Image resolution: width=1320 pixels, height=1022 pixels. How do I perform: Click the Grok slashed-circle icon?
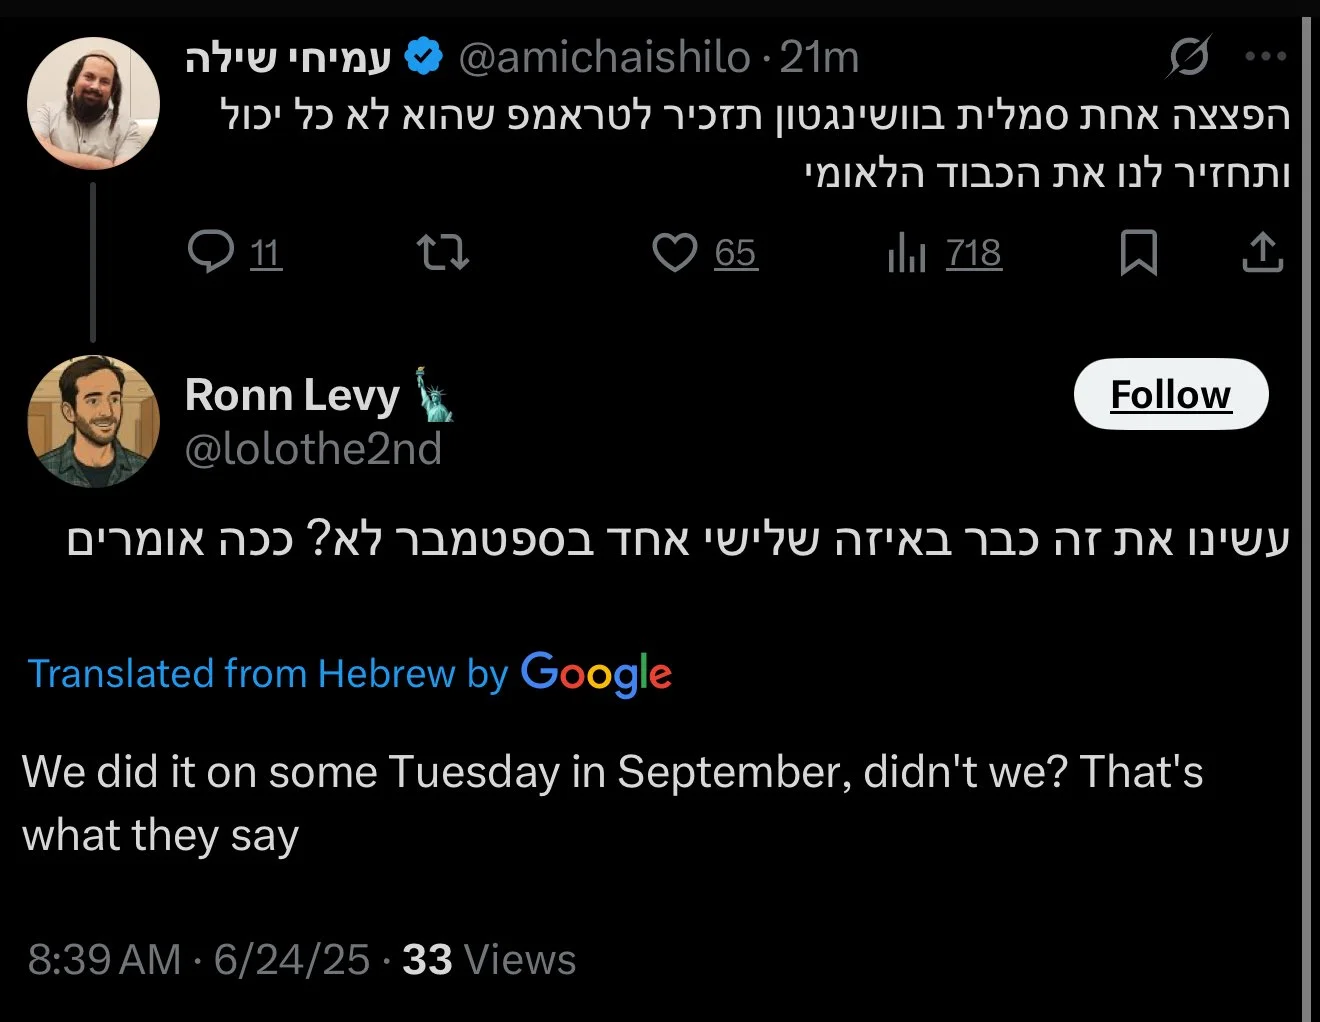[x=1189, y=57]
